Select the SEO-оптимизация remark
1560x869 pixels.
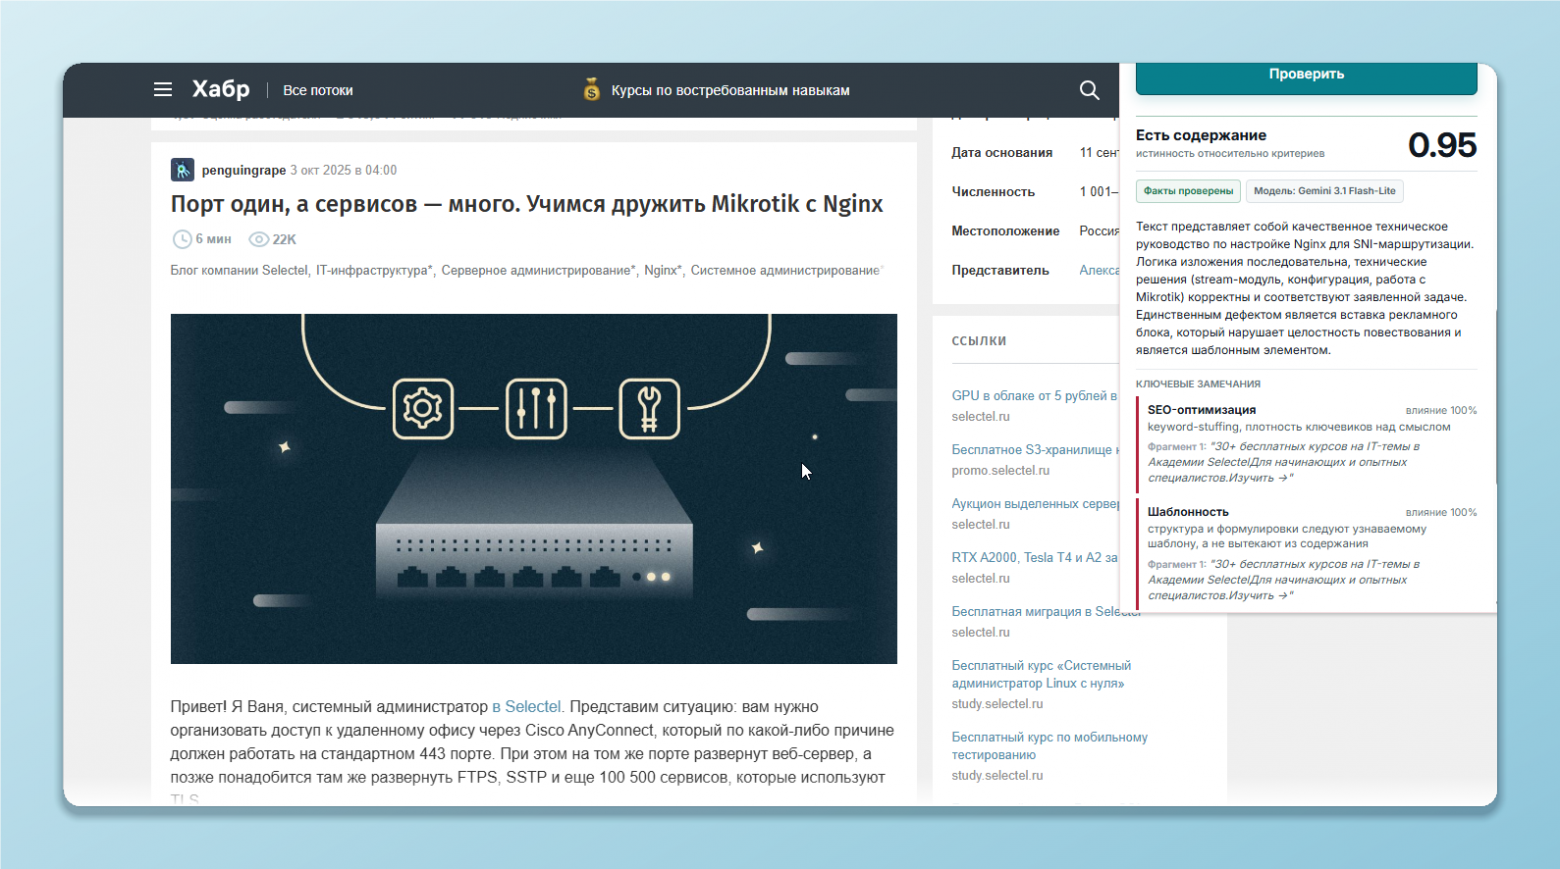tap(1306, 444)
